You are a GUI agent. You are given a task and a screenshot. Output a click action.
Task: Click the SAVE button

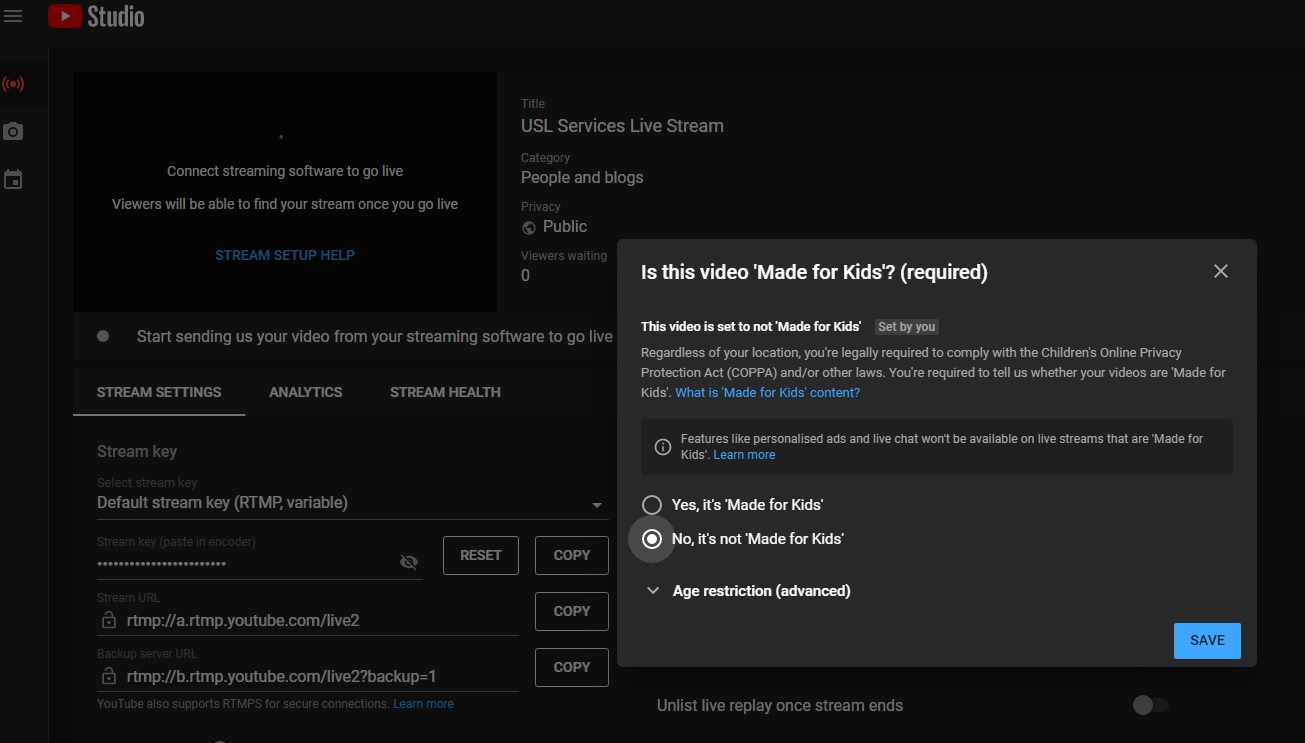click(1207, 641)
